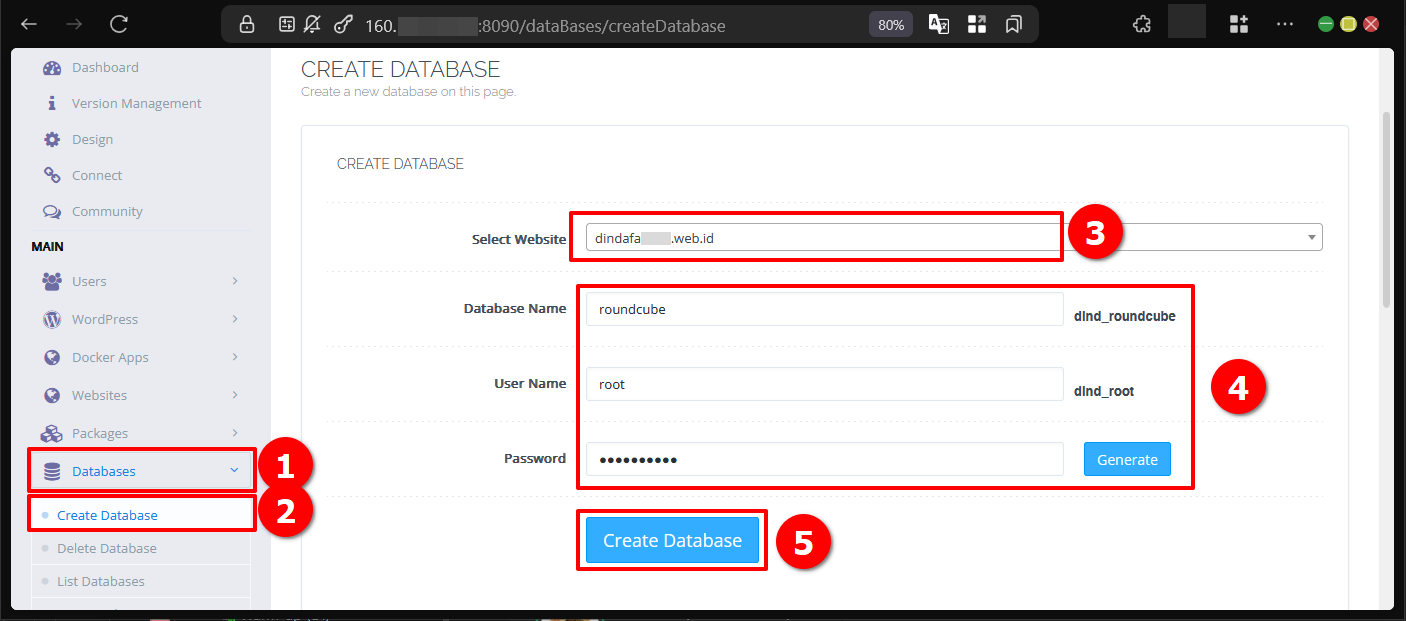Click the WordPress logo icon
The height and width of the screenshot is (621, 1406).
coord(52,320)
